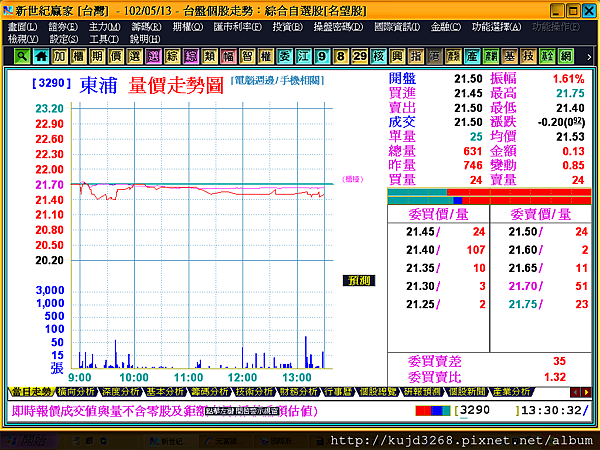Click the magenta 選 toolbar icon
600x450 pixels.
[153, 56]
